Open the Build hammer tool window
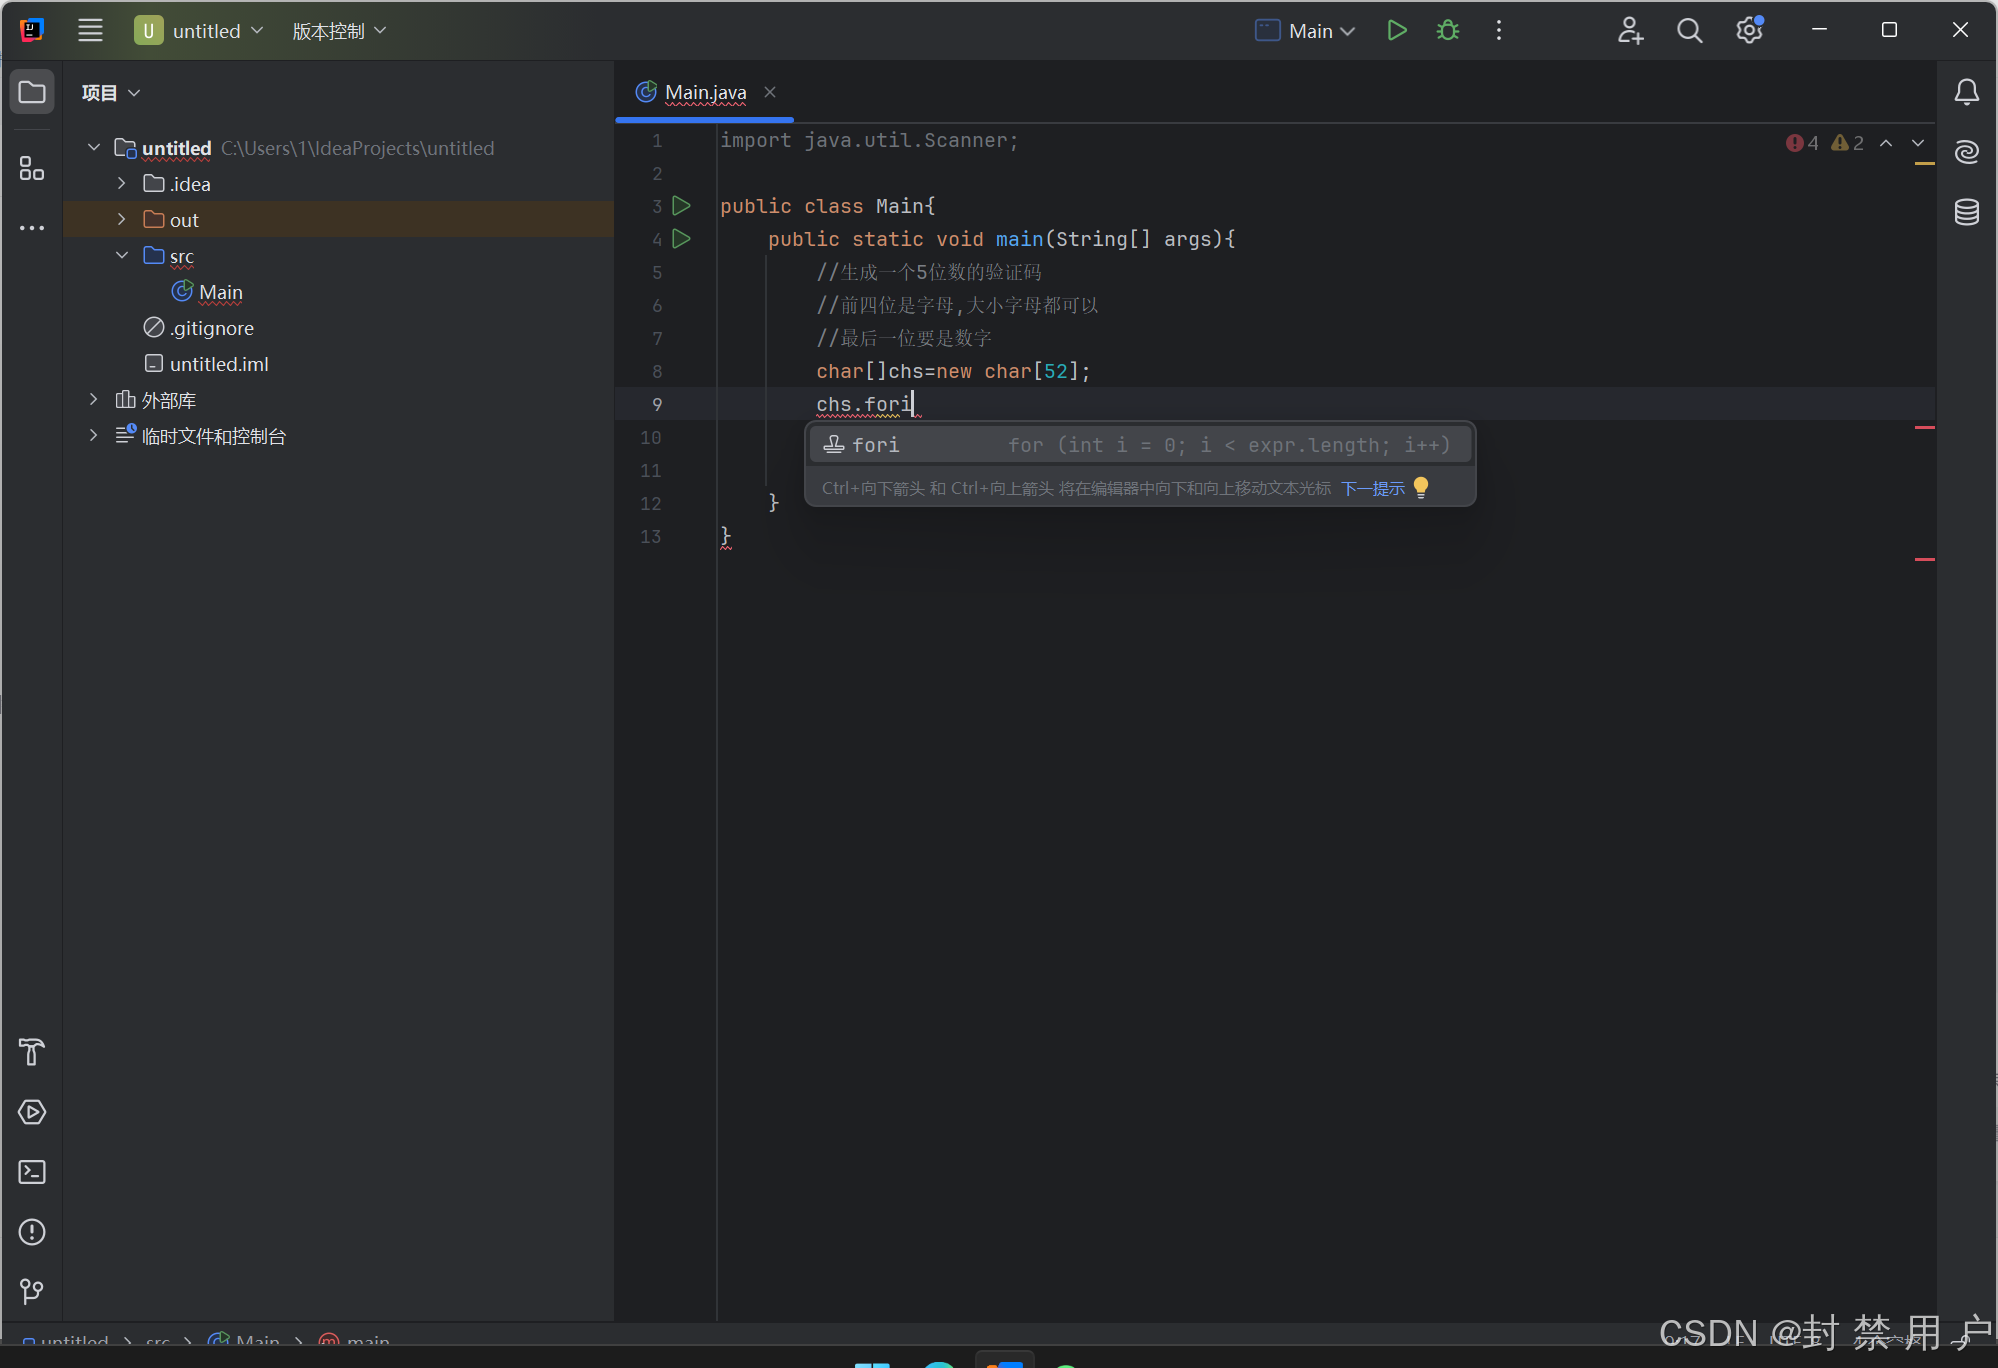Image resolution: width=1998 pixels, height=1368 pixels. click(x=32, y=1052)
